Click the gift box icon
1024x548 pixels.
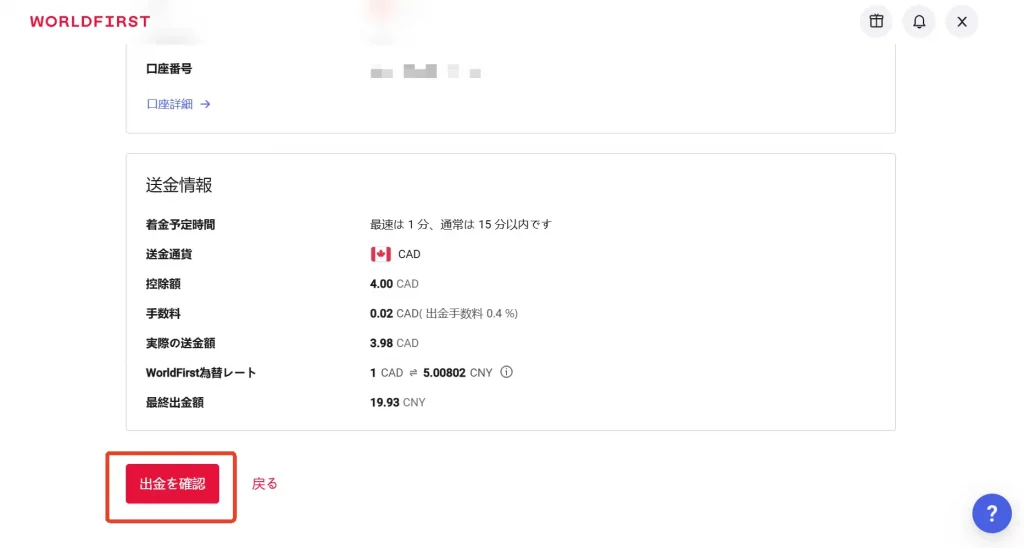coord(876,22)
